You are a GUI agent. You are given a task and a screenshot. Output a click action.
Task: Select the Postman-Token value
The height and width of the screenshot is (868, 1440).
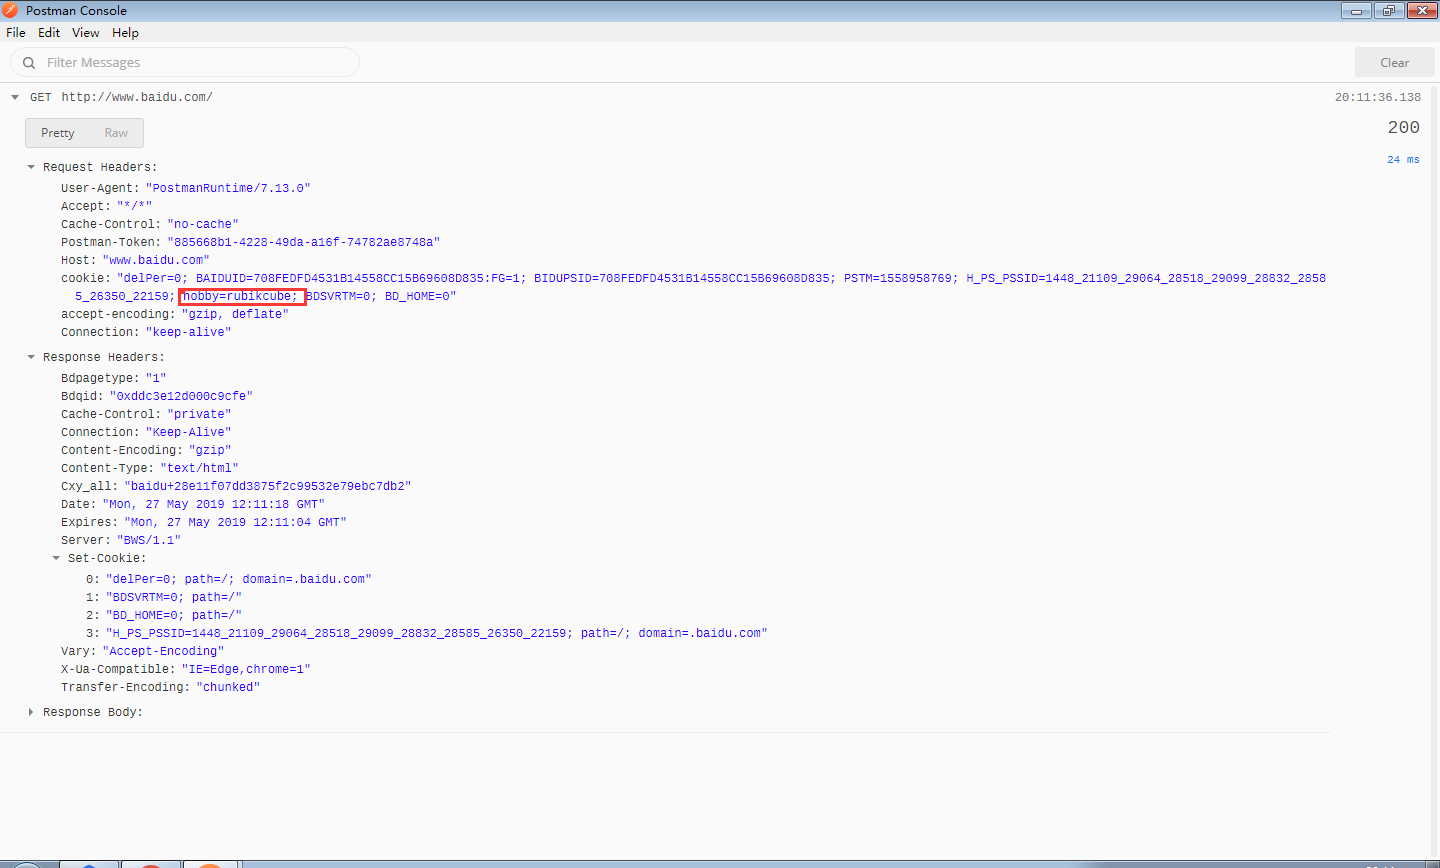(x=303, y=242)
